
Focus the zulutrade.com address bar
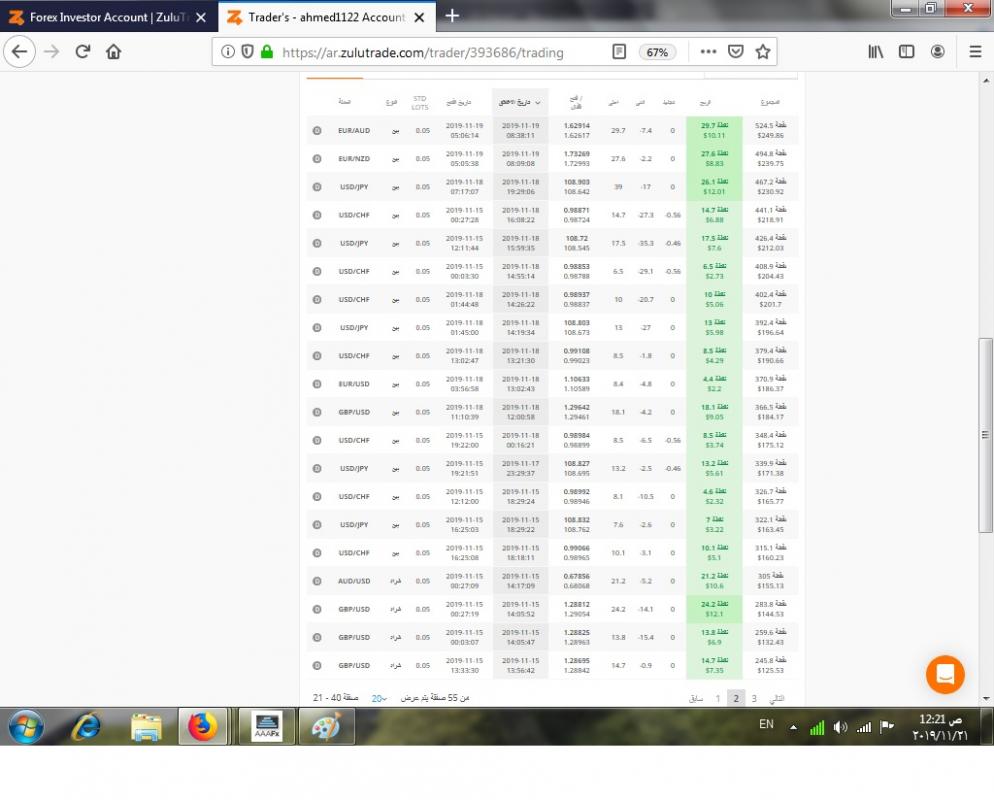(422, 53)
